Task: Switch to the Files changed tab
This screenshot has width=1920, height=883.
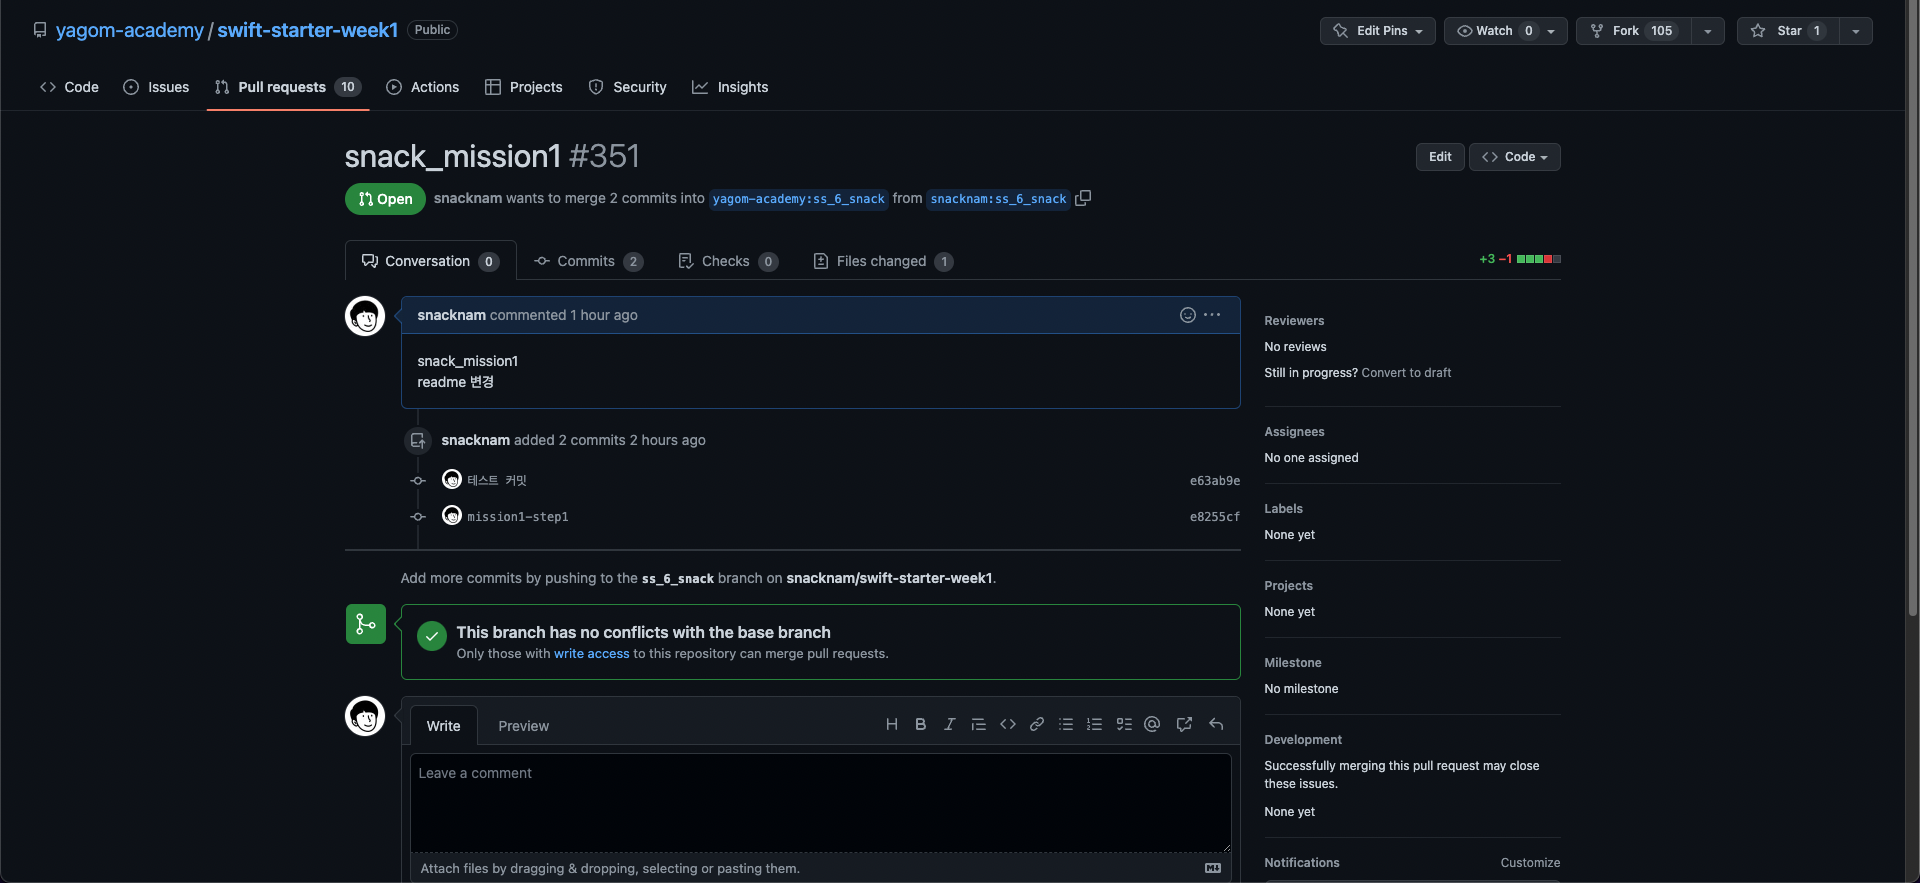Action: pos(883,261)
